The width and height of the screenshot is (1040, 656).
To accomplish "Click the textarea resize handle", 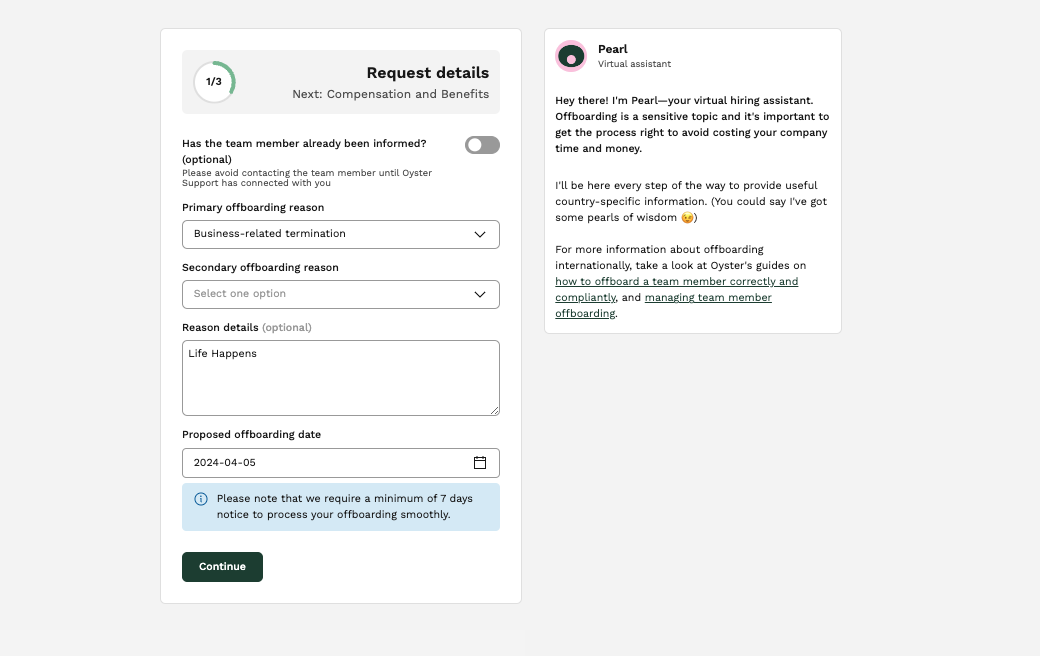I will point(495,411).
